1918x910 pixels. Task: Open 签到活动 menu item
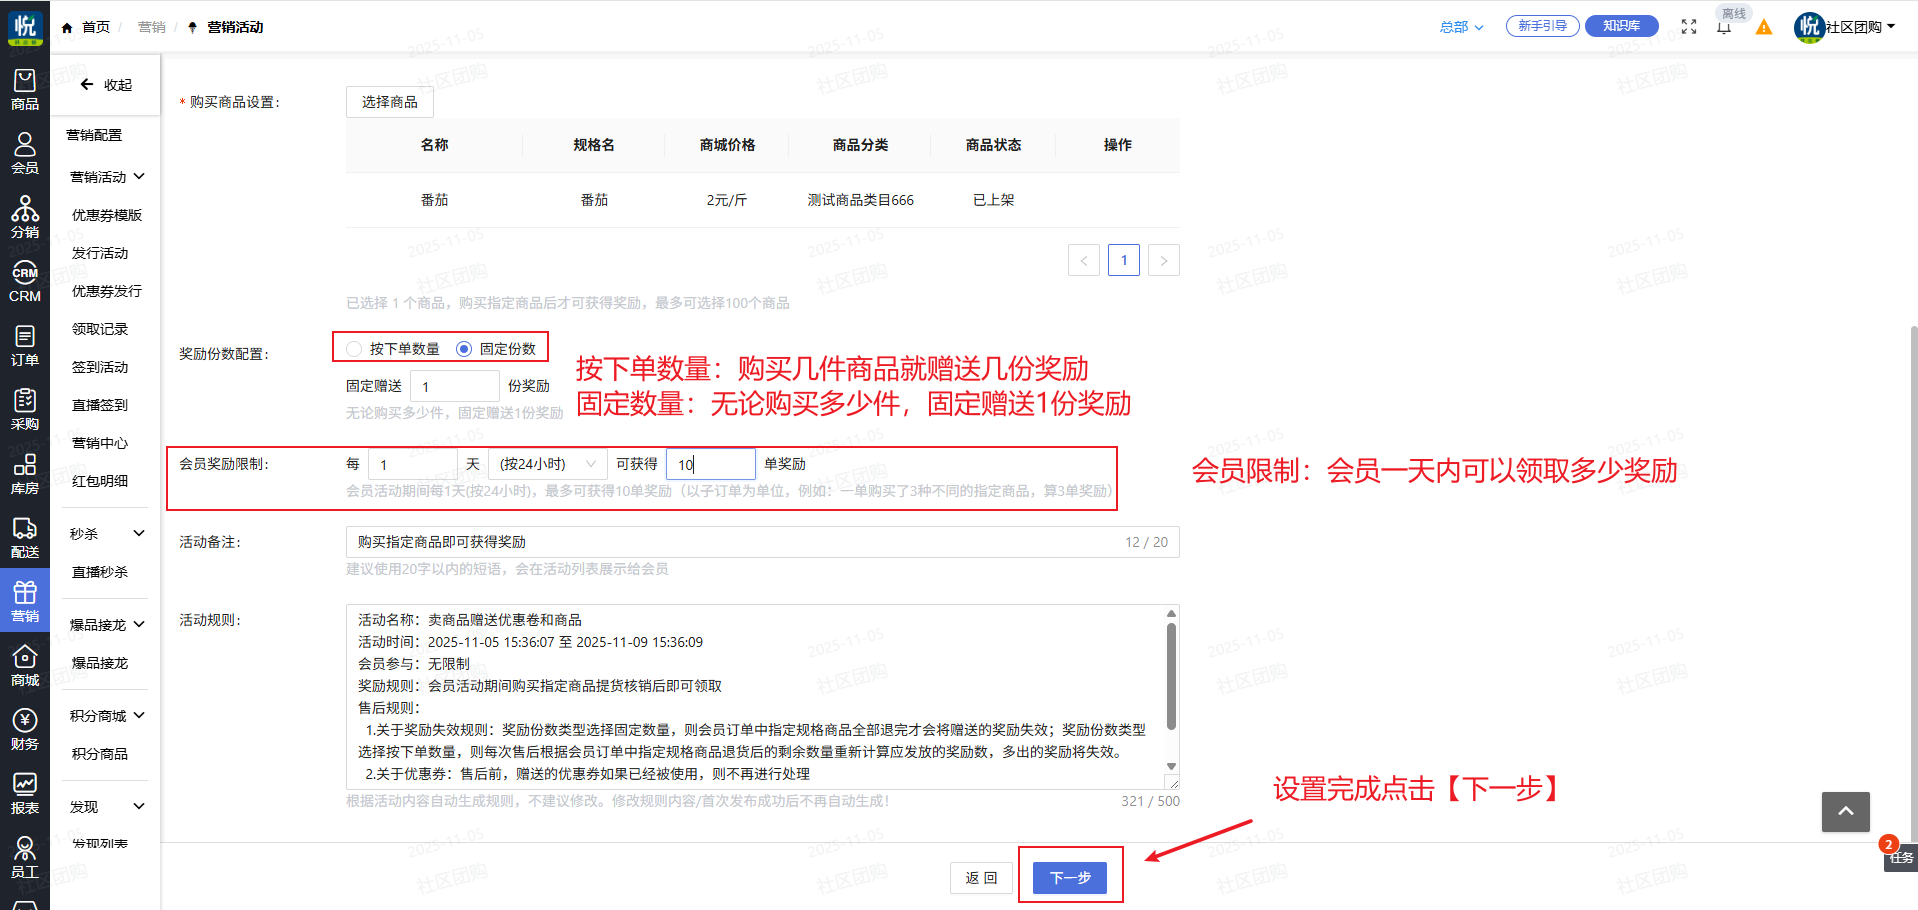click(x=100, y=367)
